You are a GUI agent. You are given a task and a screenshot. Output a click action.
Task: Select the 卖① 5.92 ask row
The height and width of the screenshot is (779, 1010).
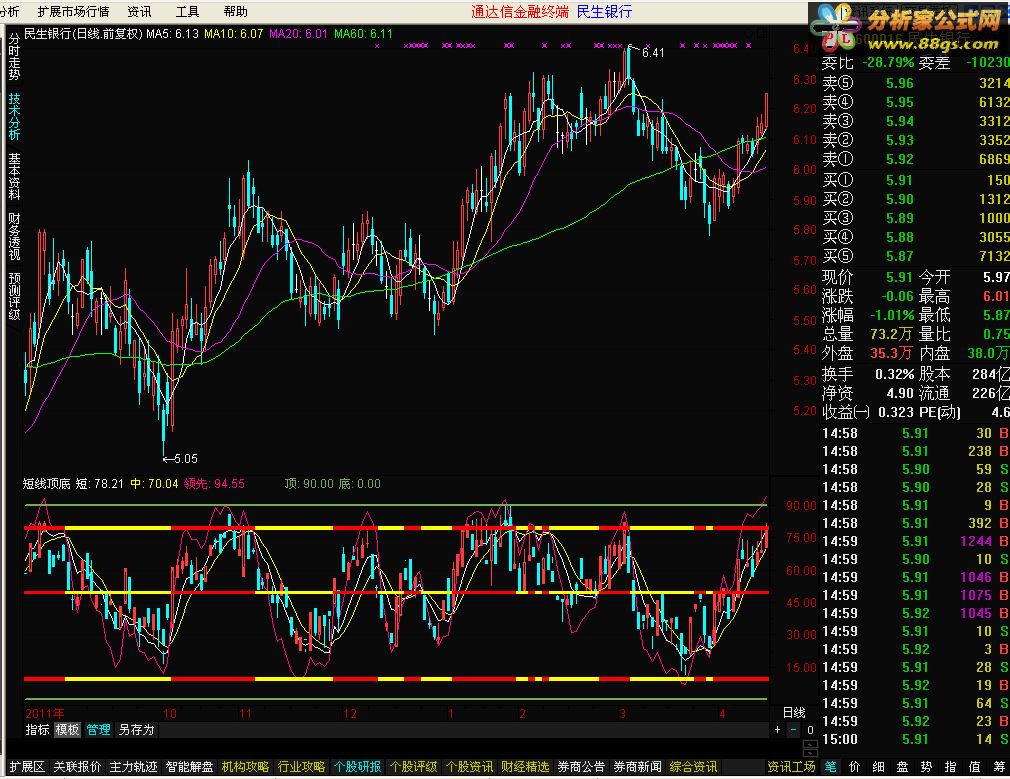click(x=915, y=159)
